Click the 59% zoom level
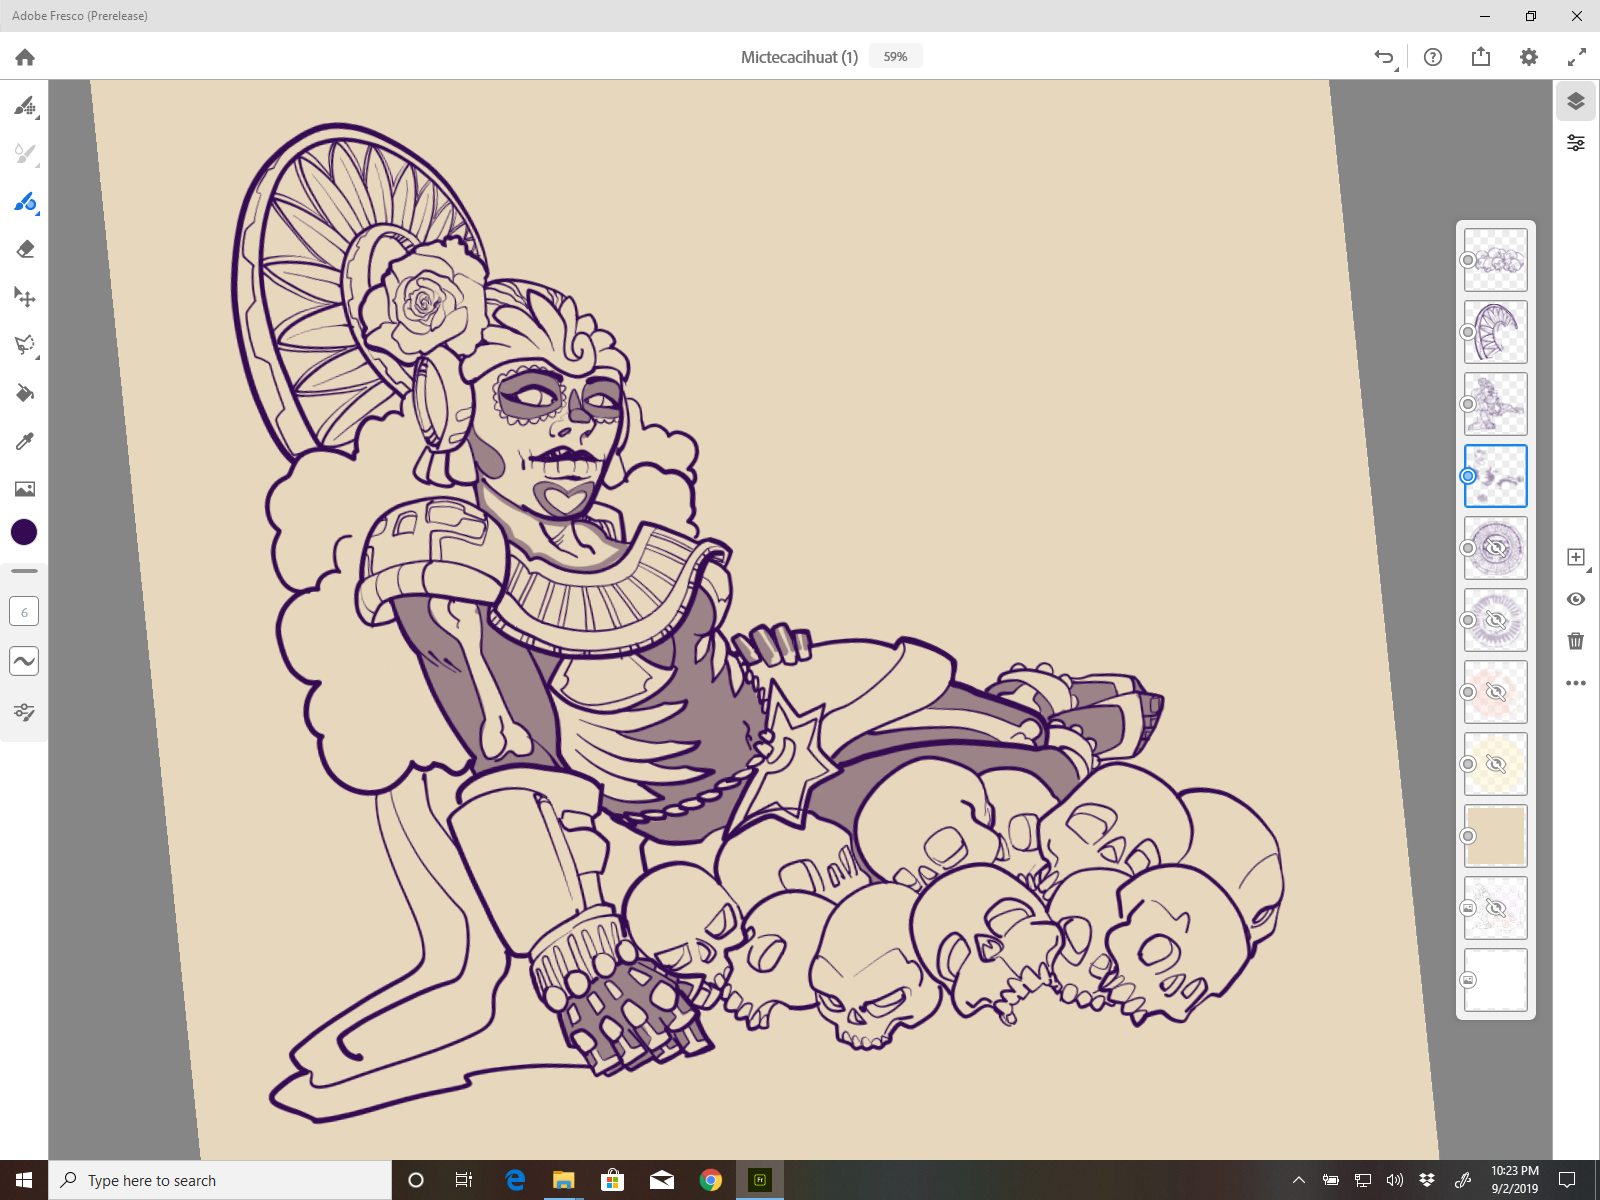This screenshot has width=1600, height=1200. [x=895, y=57]
